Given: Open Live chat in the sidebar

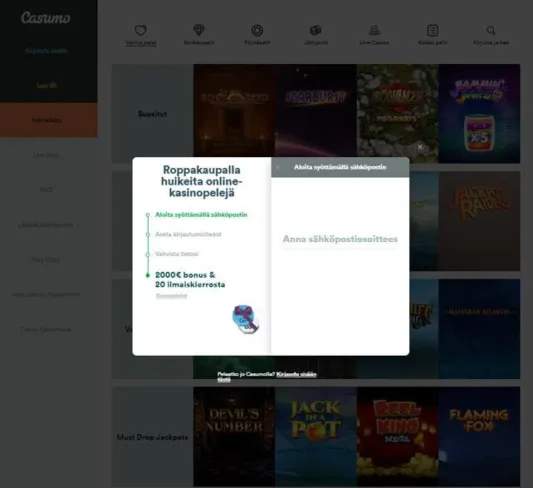Looking at the screenshot, I should tap(46, 155).
